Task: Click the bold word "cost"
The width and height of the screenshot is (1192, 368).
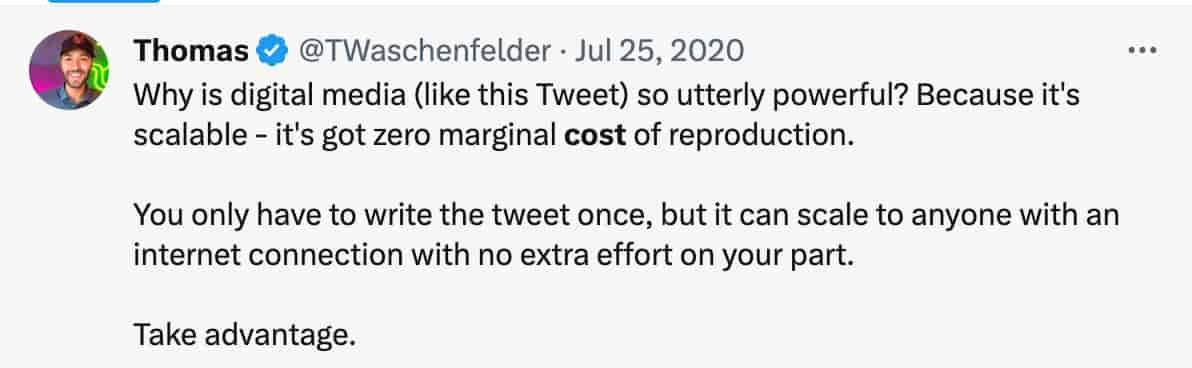Action: pyautogui.click(x=594, y=136)
